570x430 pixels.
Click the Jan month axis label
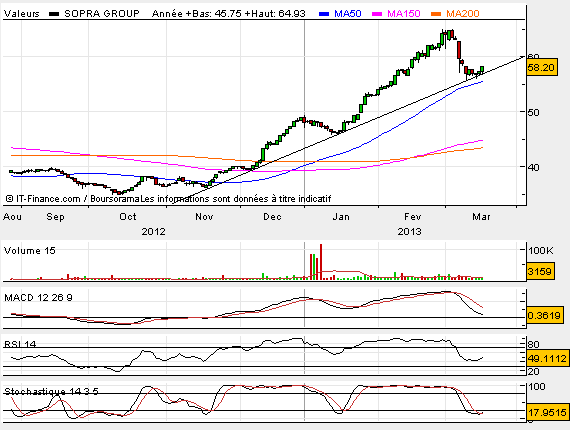[341, 217]
